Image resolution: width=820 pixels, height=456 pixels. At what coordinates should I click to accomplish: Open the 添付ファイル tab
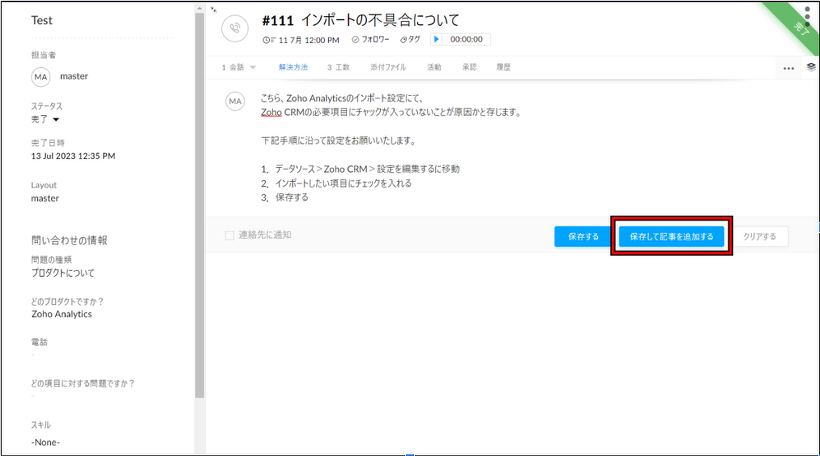(x=388, y=67)
